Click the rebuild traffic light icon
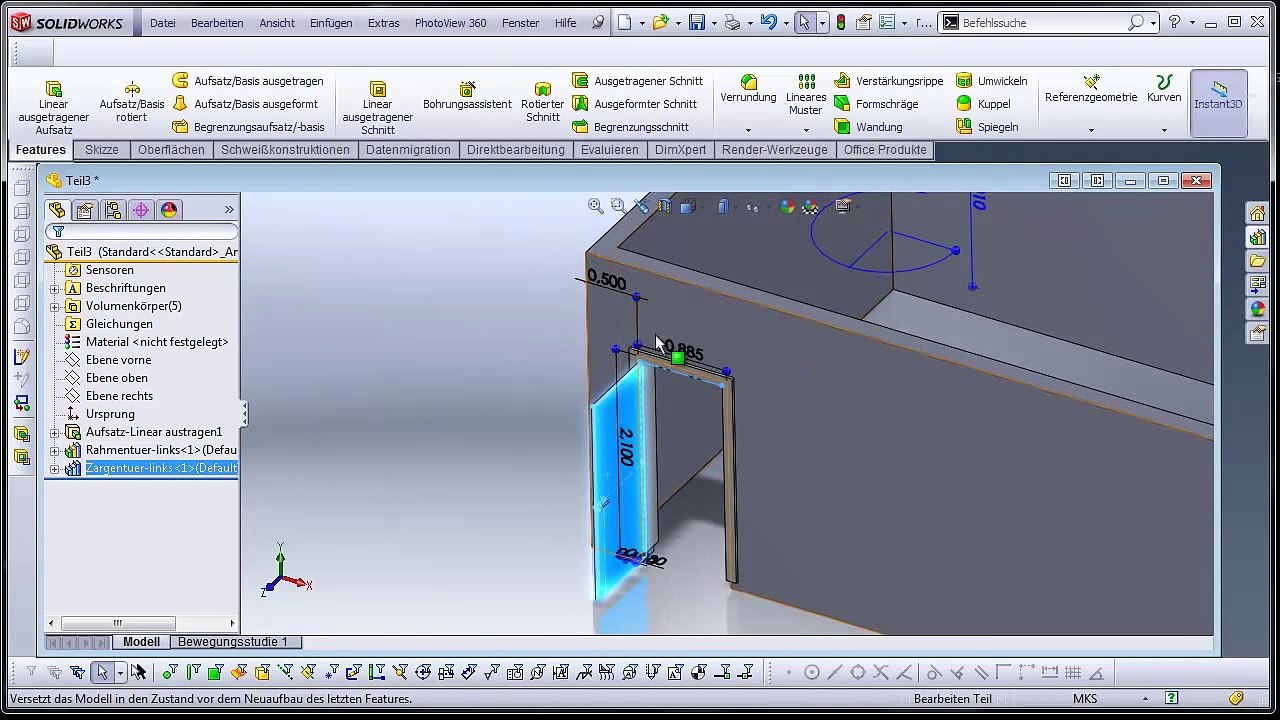 [841, 22]
